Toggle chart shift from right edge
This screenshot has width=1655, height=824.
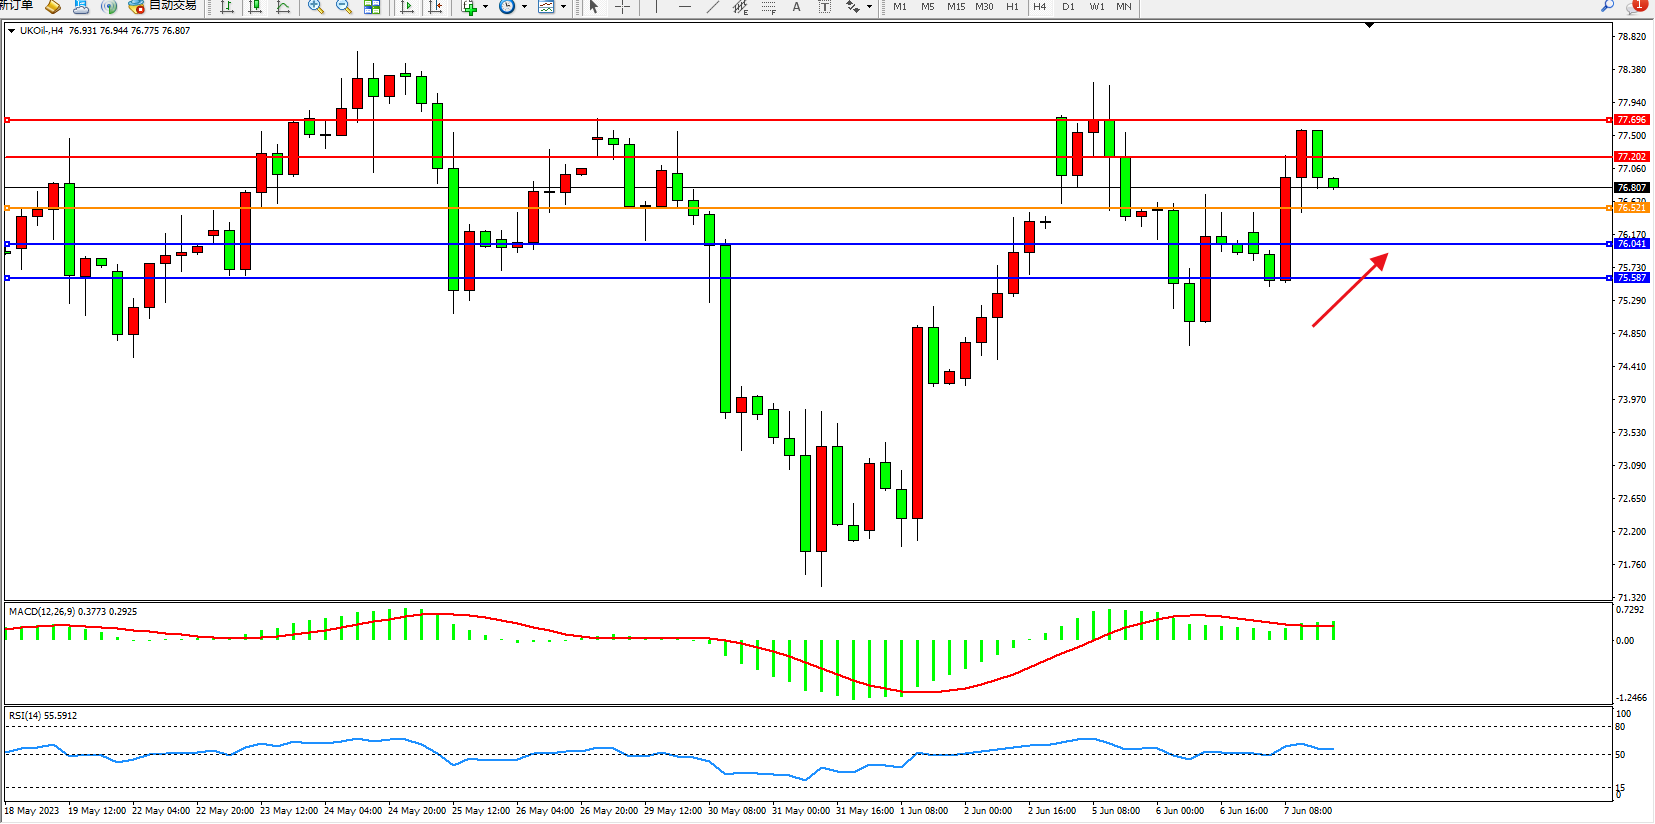[435, 7]
